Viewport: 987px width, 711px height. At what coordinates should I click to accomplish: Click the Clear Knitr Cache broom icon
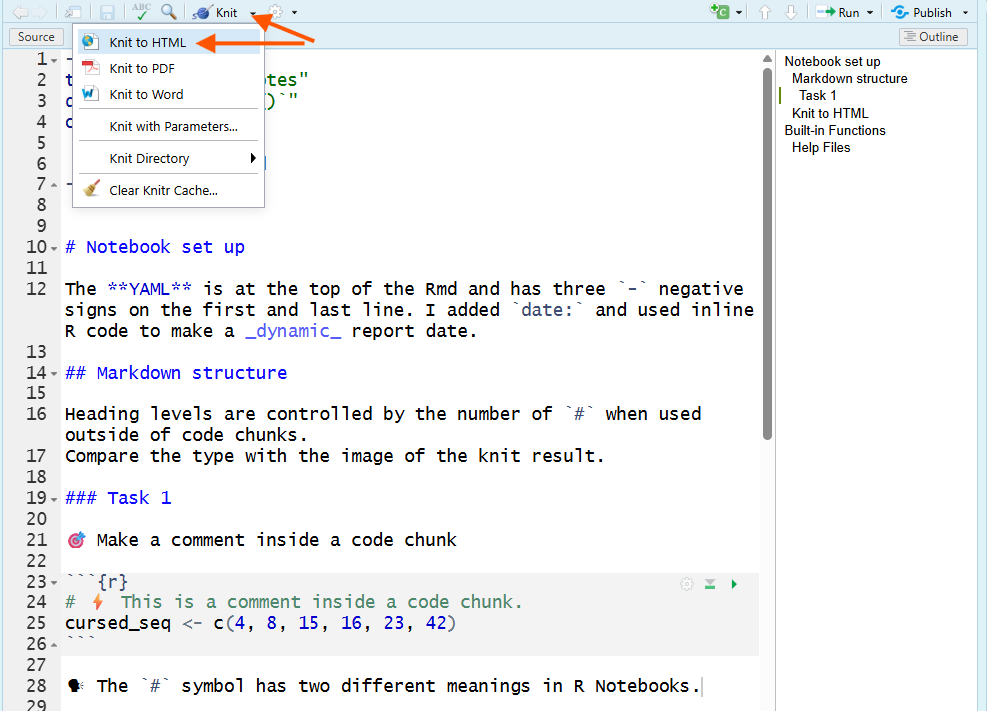[91, 189]
